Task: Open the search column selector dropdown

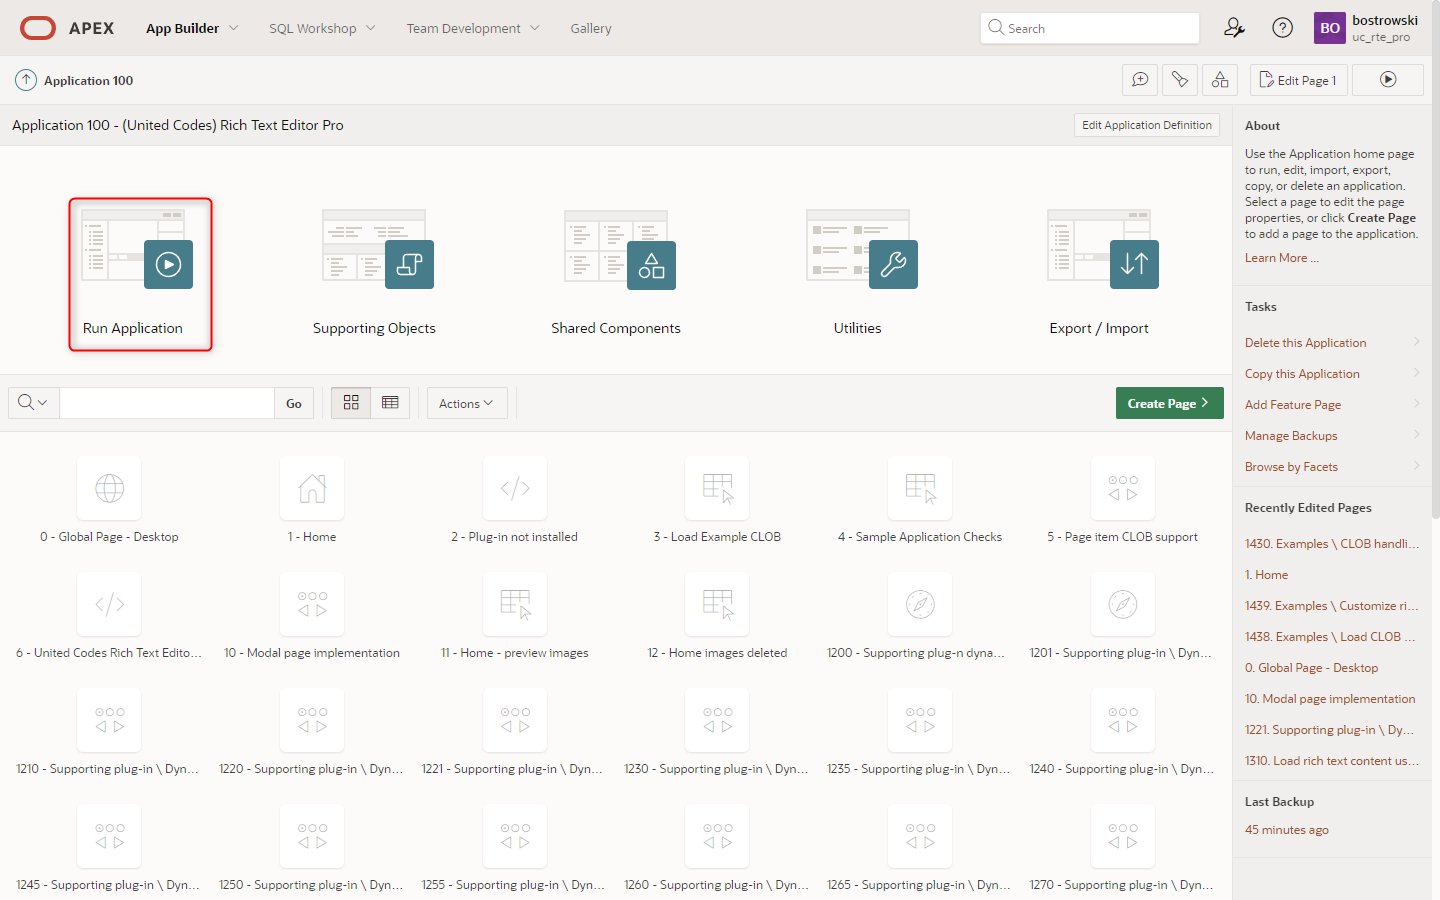Action: coord(34,403)
